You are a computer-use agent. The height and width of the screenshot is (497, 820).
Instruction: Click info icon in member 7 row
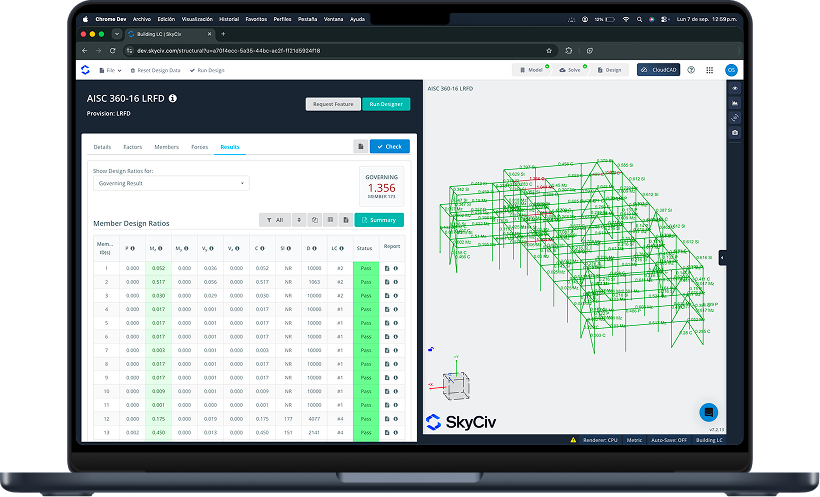pos(396,351)
